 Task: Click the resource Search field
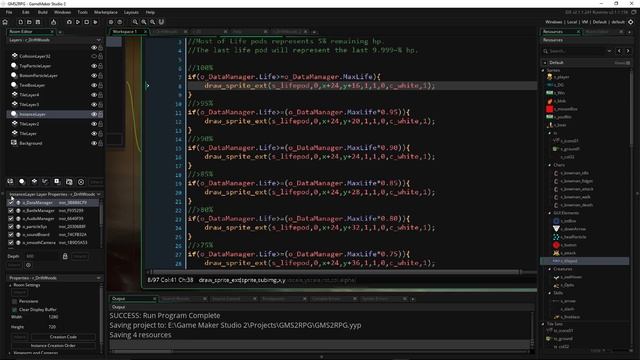(576, 51)
